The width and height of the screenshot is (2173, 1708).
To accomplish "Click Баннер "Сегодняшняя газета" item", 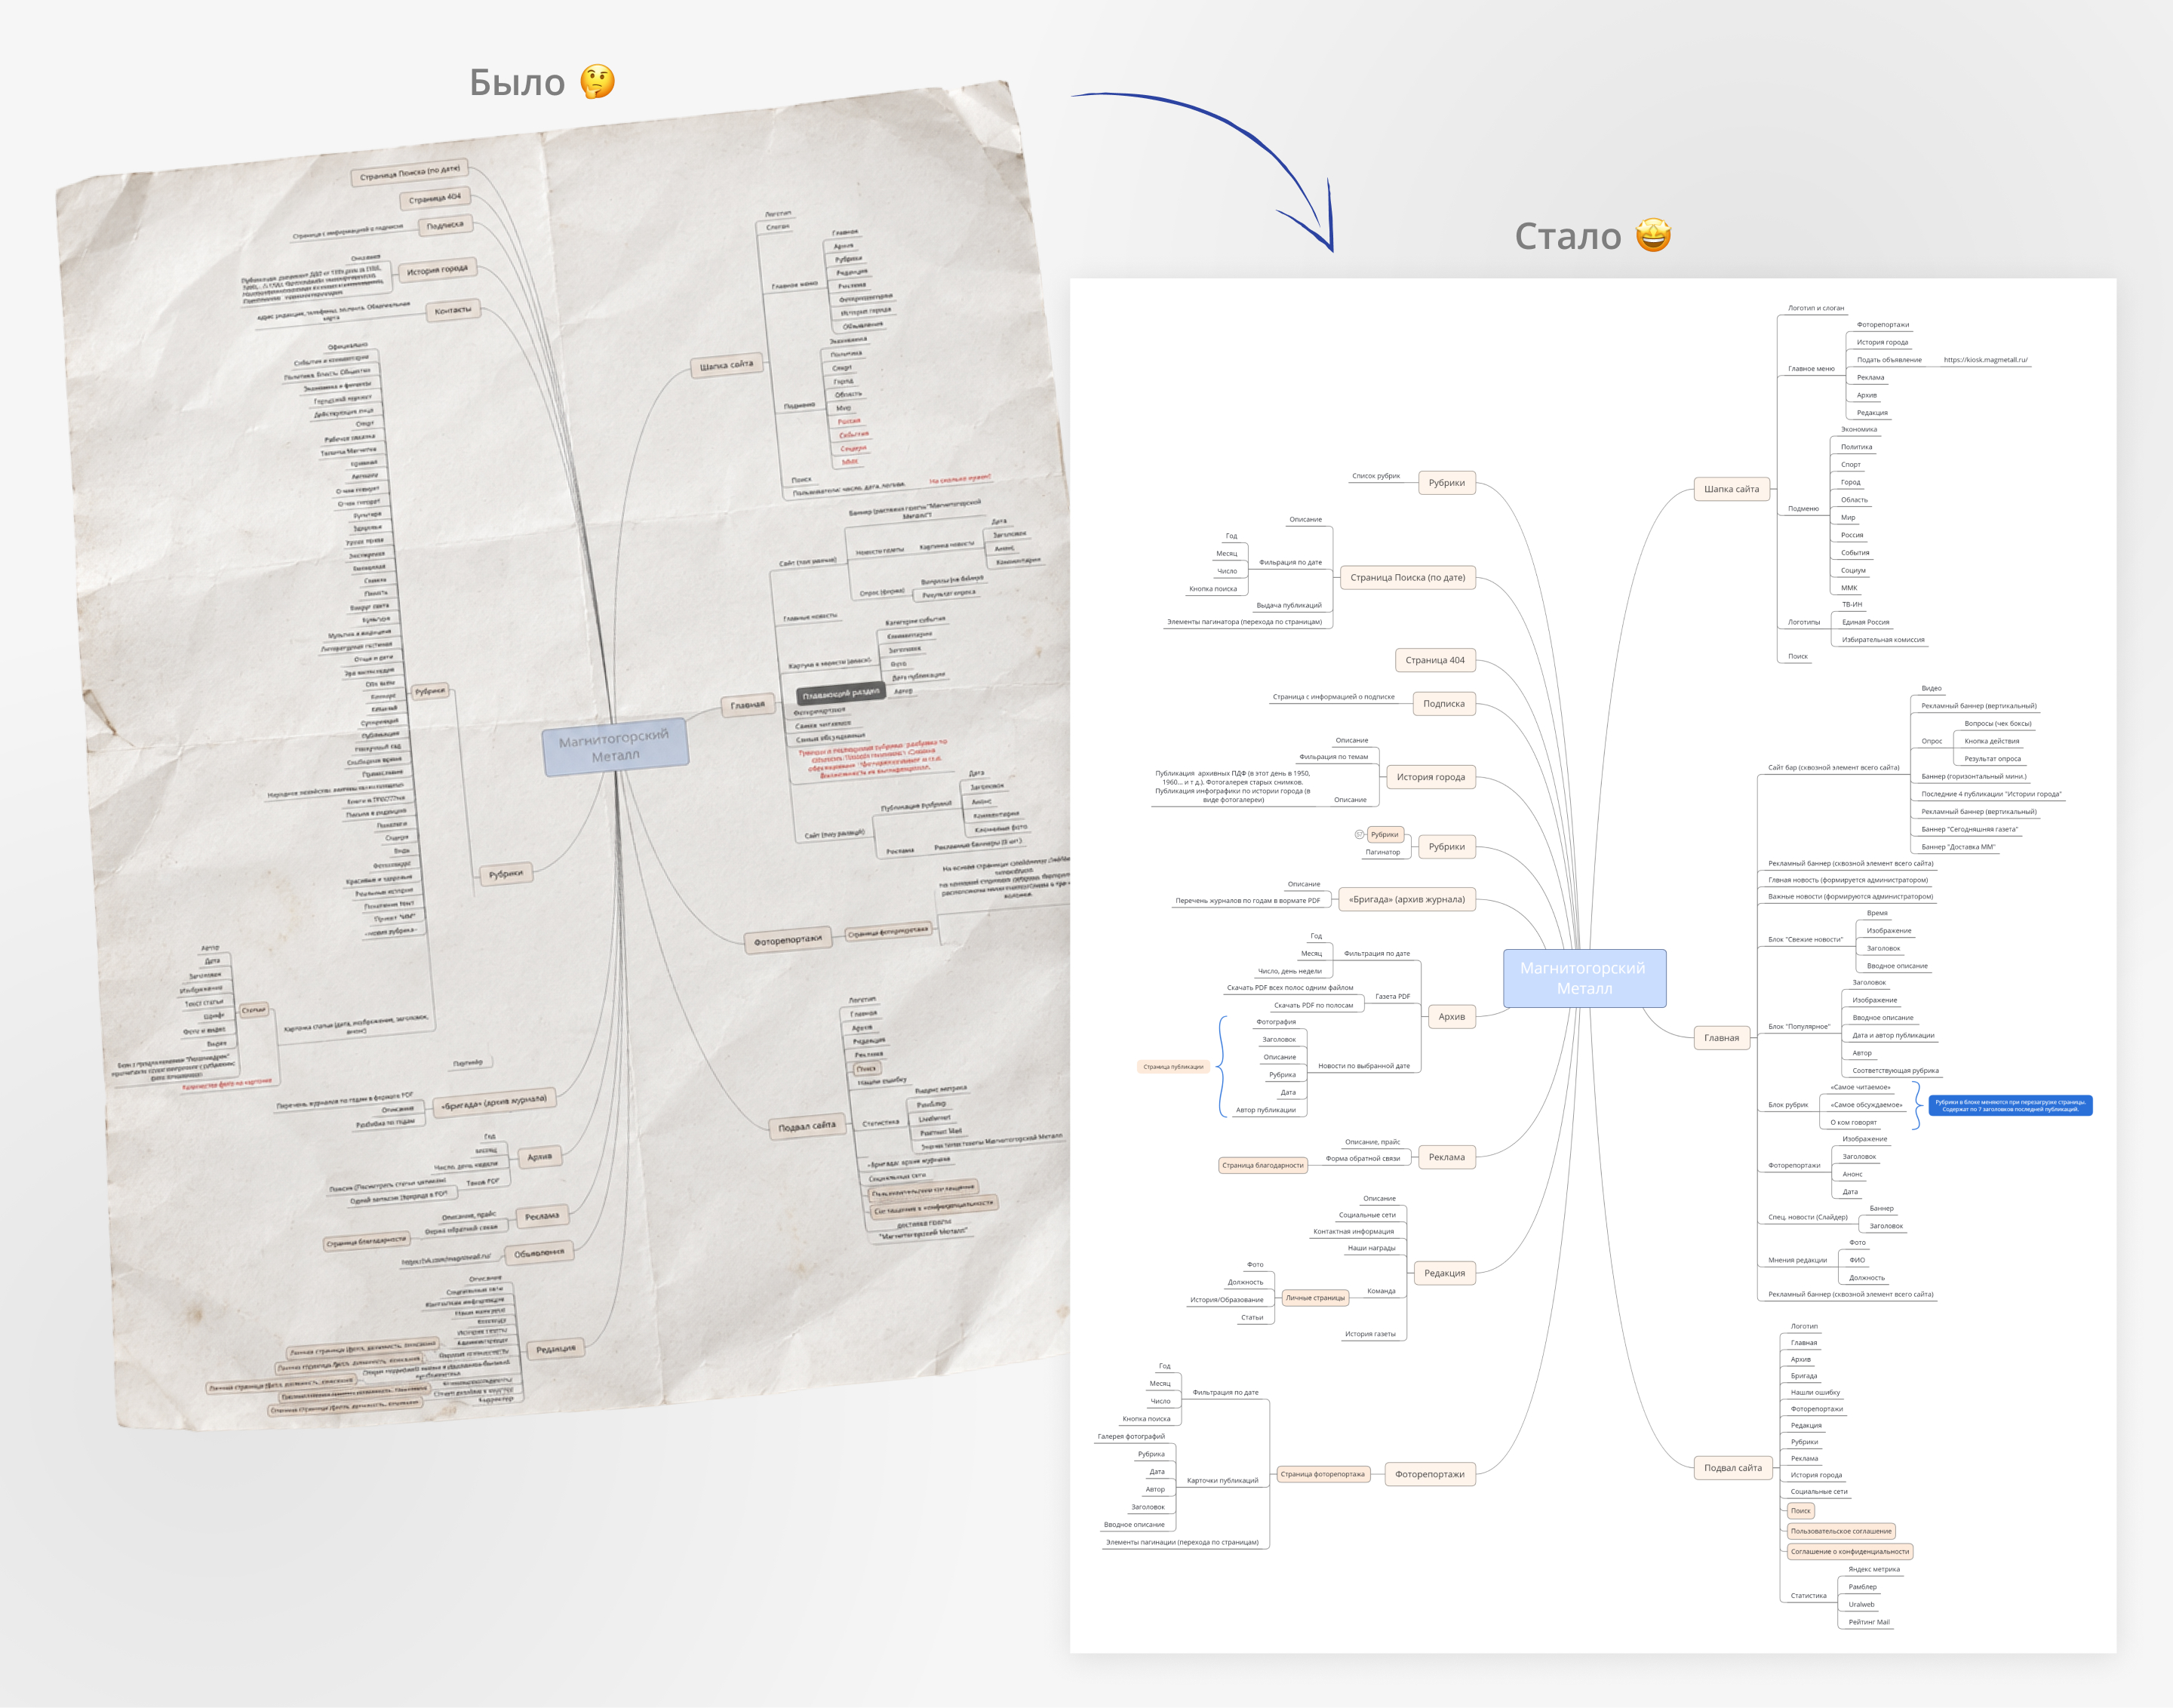I will click(1969, 829).
